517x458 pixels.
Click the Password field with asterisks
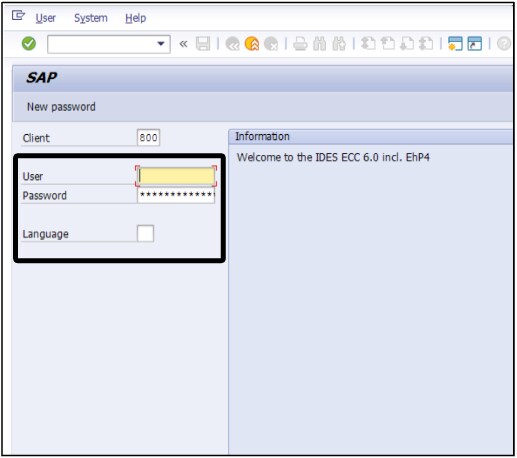pyautogui.click(x=176, y=195)
